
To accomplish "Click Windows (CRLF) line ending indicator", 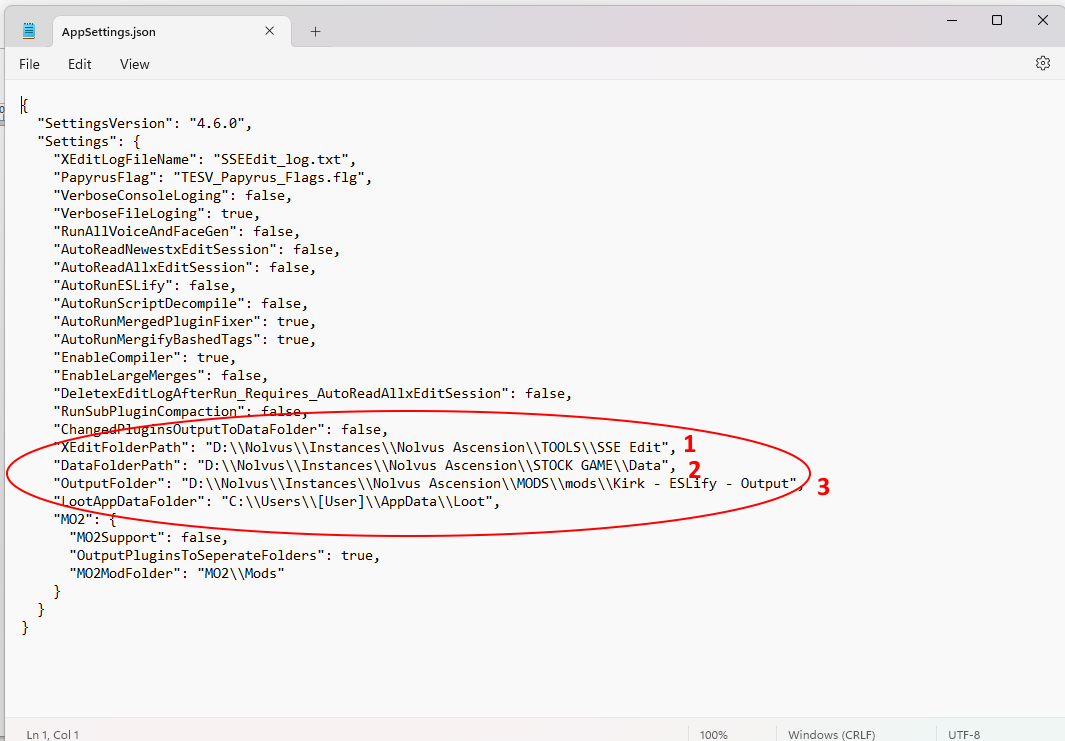I will (x=831, y=734).
